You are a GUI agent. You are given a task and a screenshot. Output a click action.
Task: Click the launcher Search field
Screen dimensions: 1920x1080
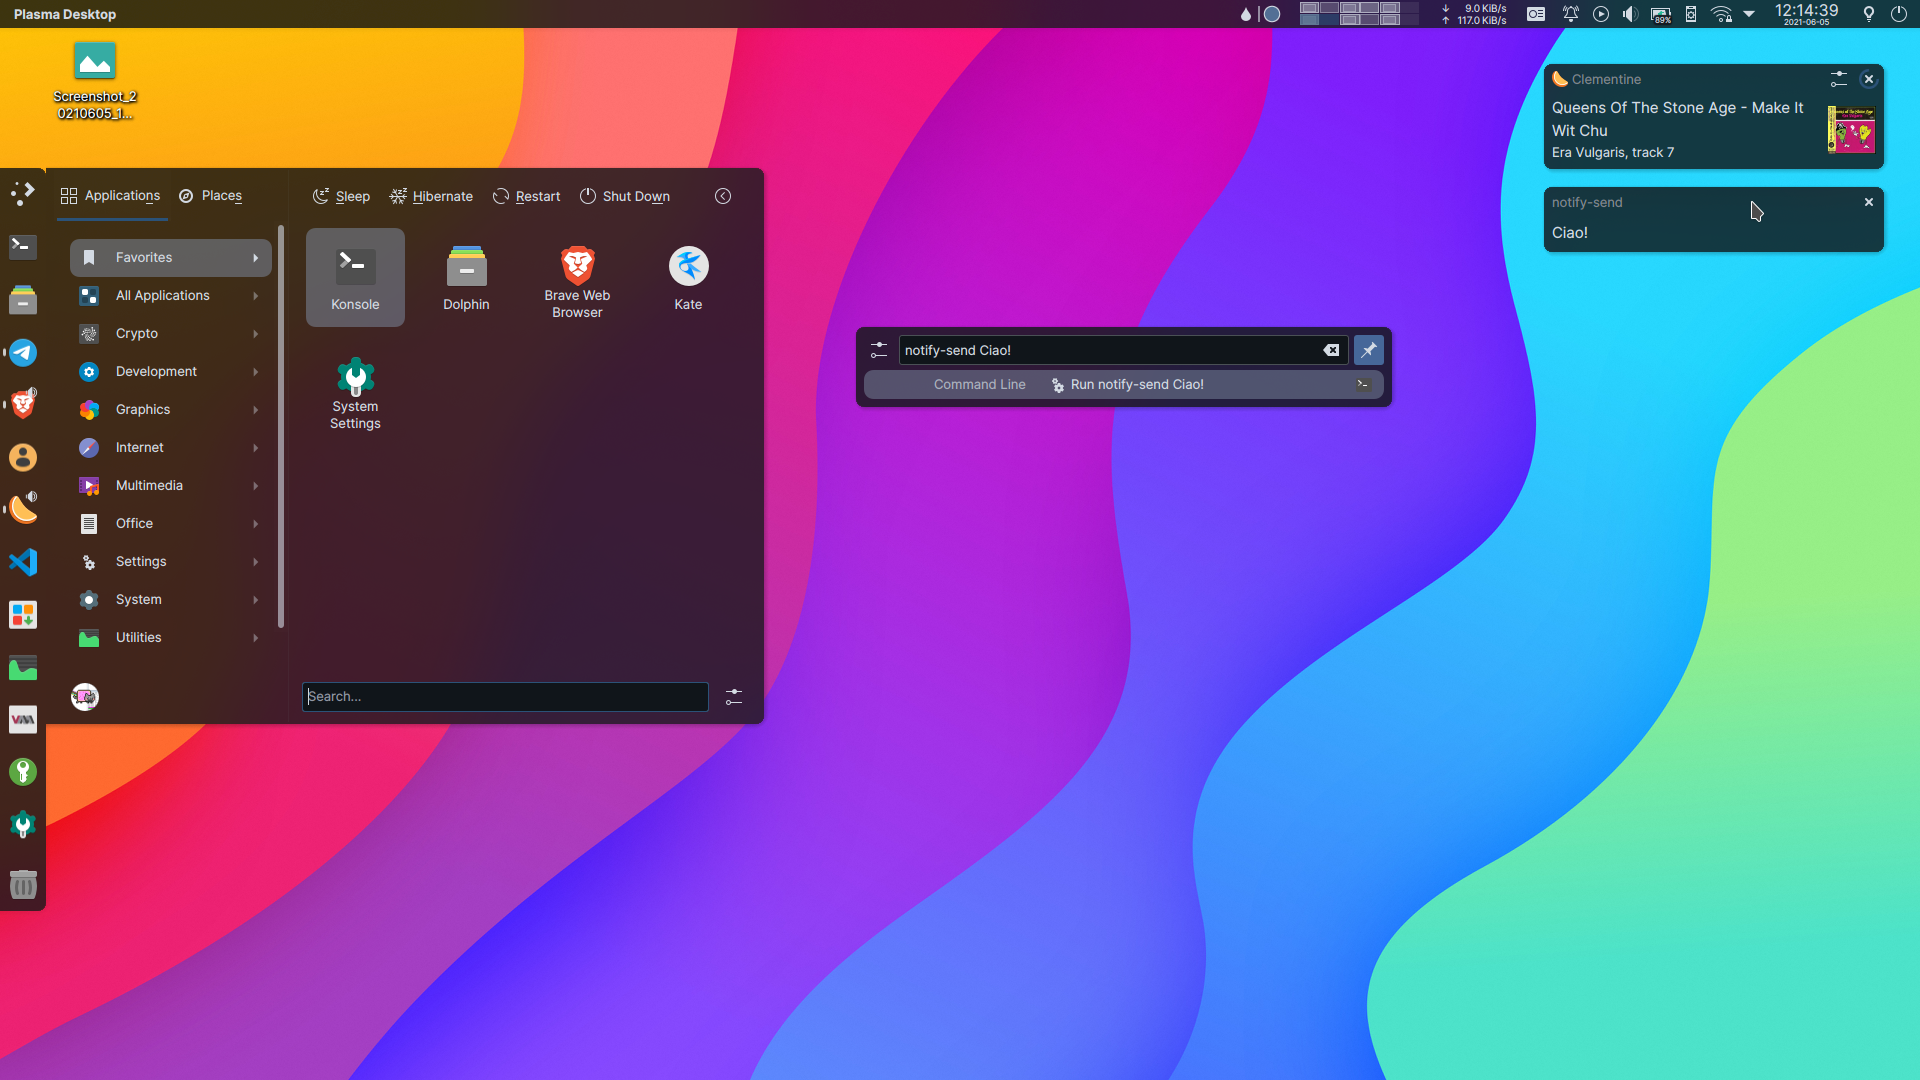[505, 697]
